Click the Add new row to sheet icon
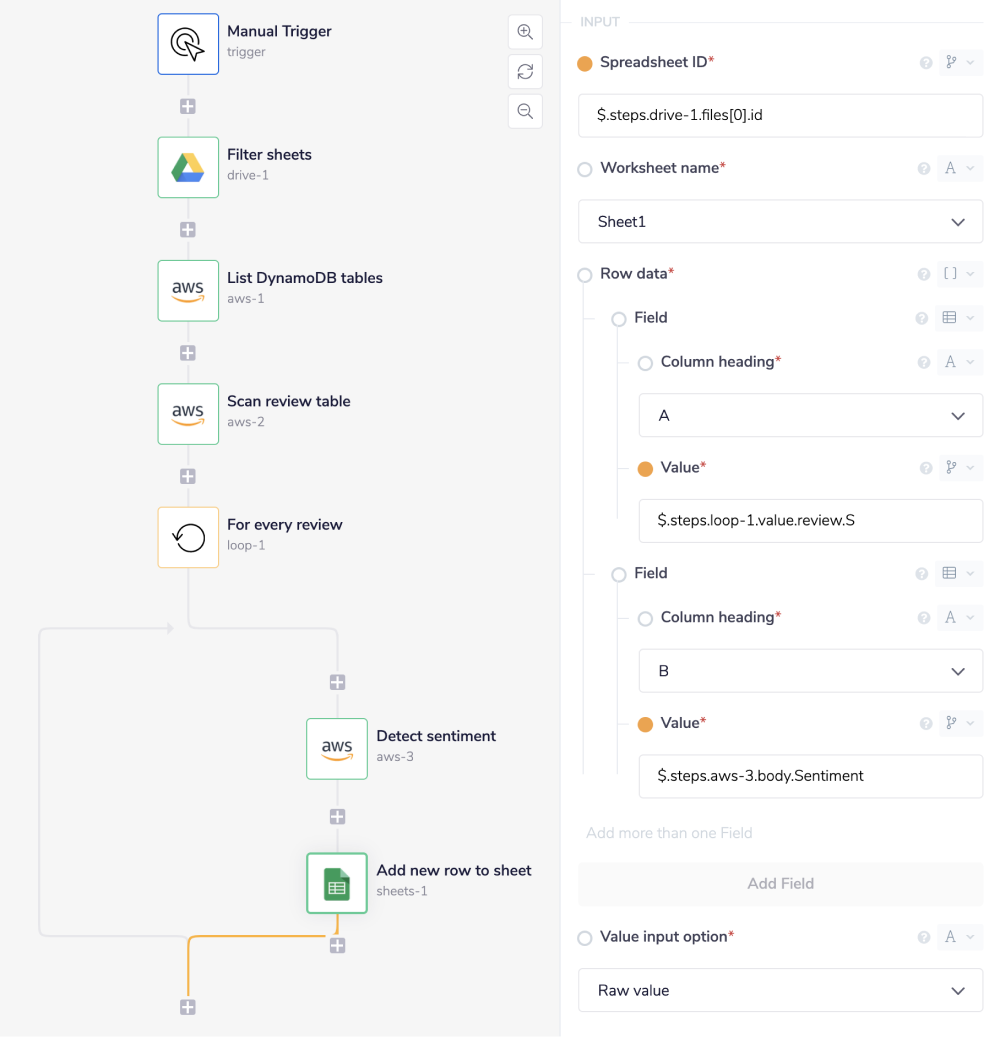1000x1037 pixels. 337,883
